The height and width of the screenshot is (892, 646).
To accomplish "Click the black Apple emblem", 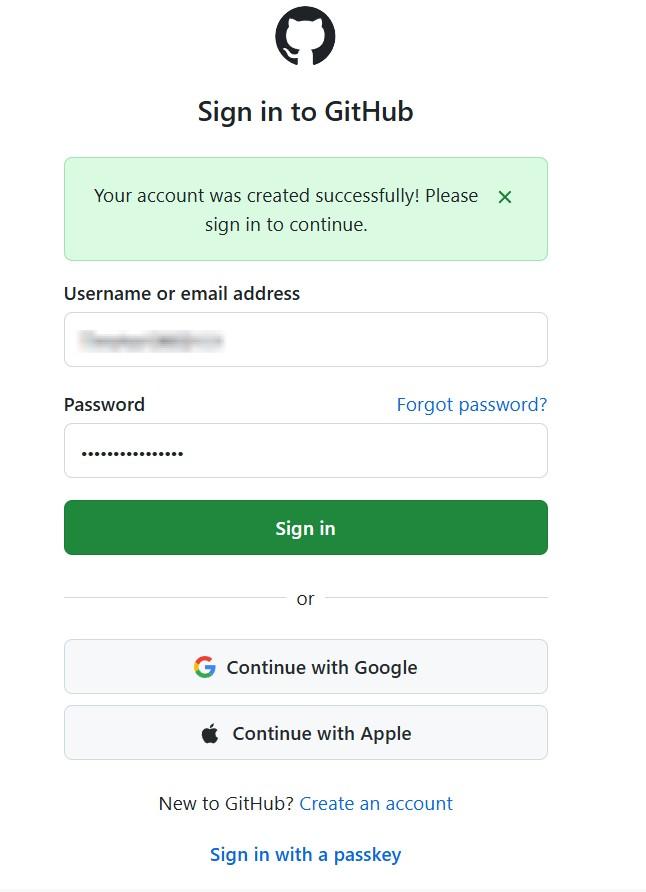I will (208, 733).
